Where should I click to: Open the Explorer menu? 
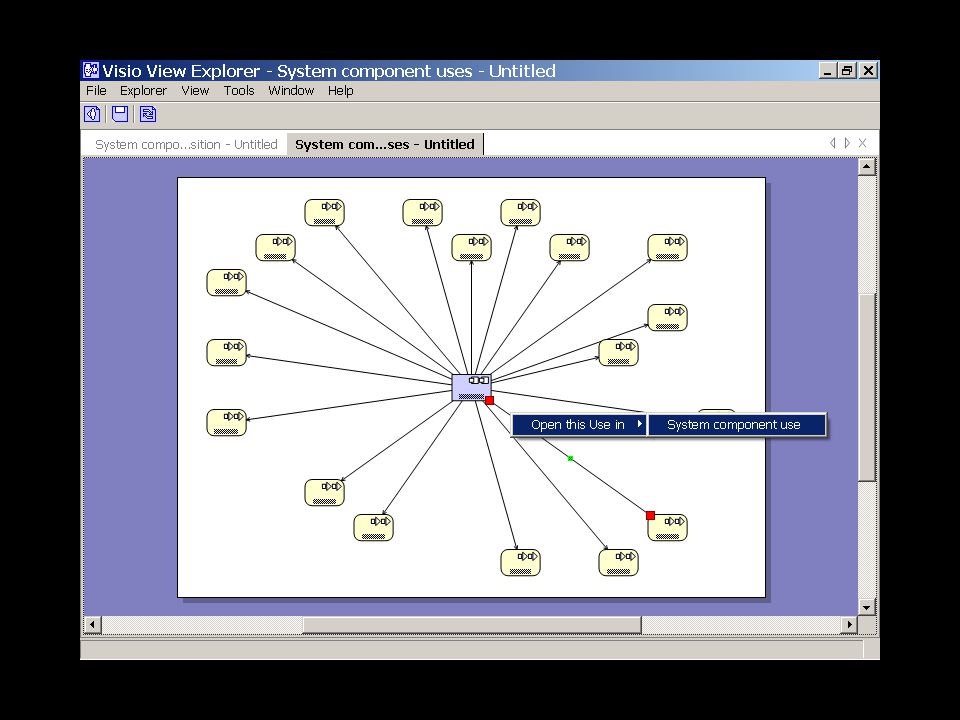143,91
